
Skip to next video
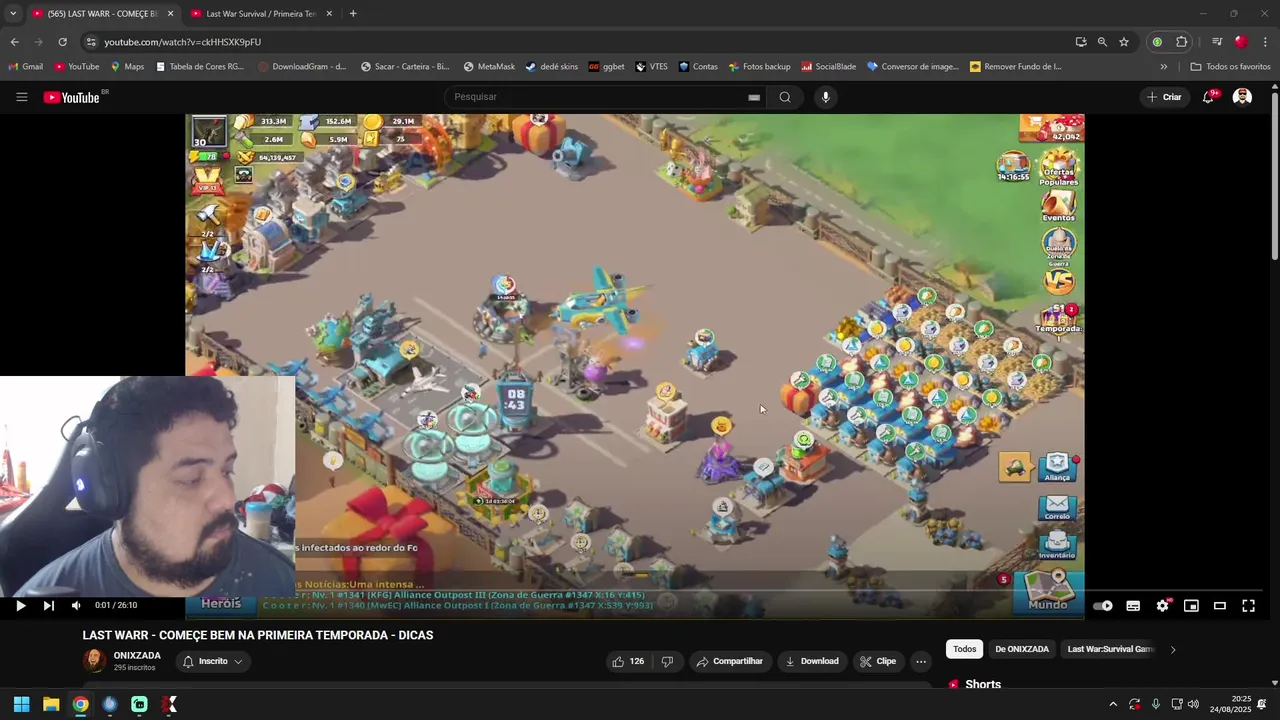(x=48, y=605)
